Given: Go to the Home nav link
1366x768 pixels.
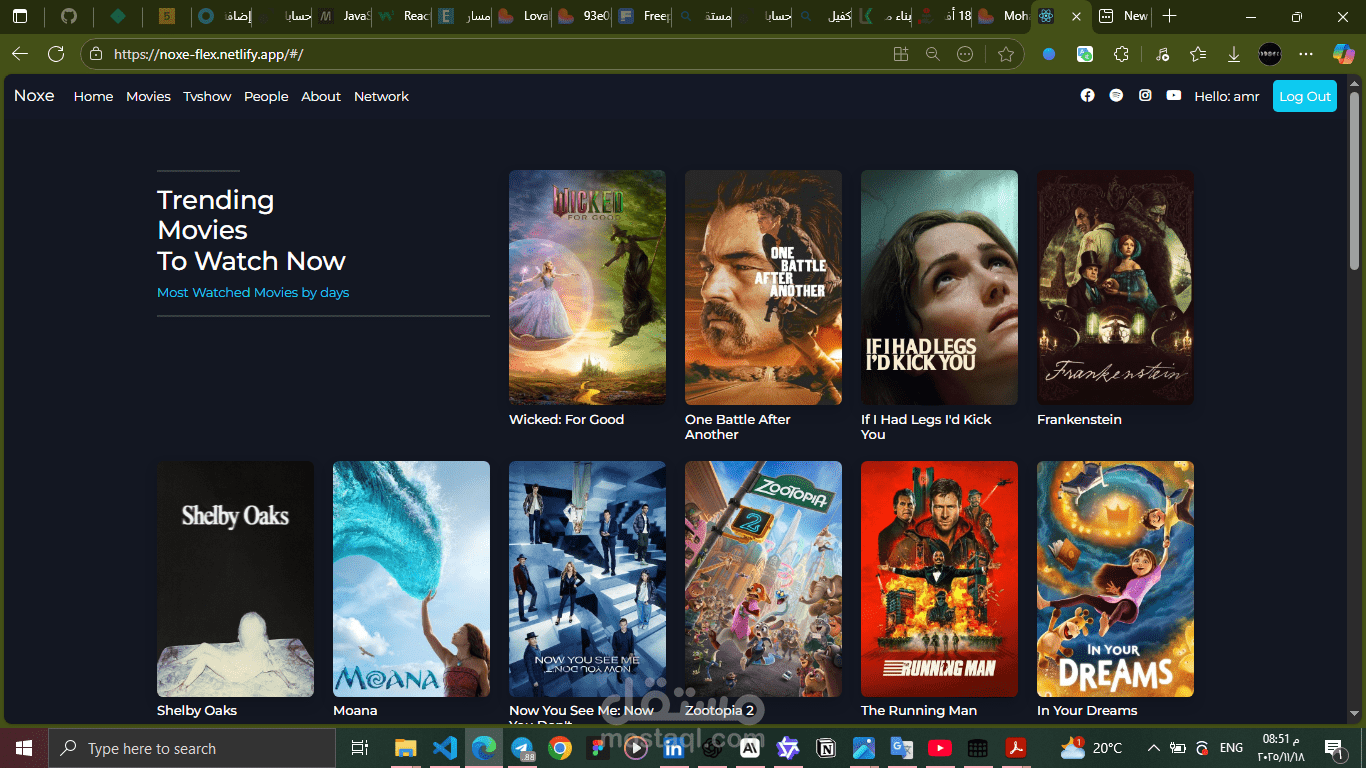Looking at the screenshot, I should (93, 96).
